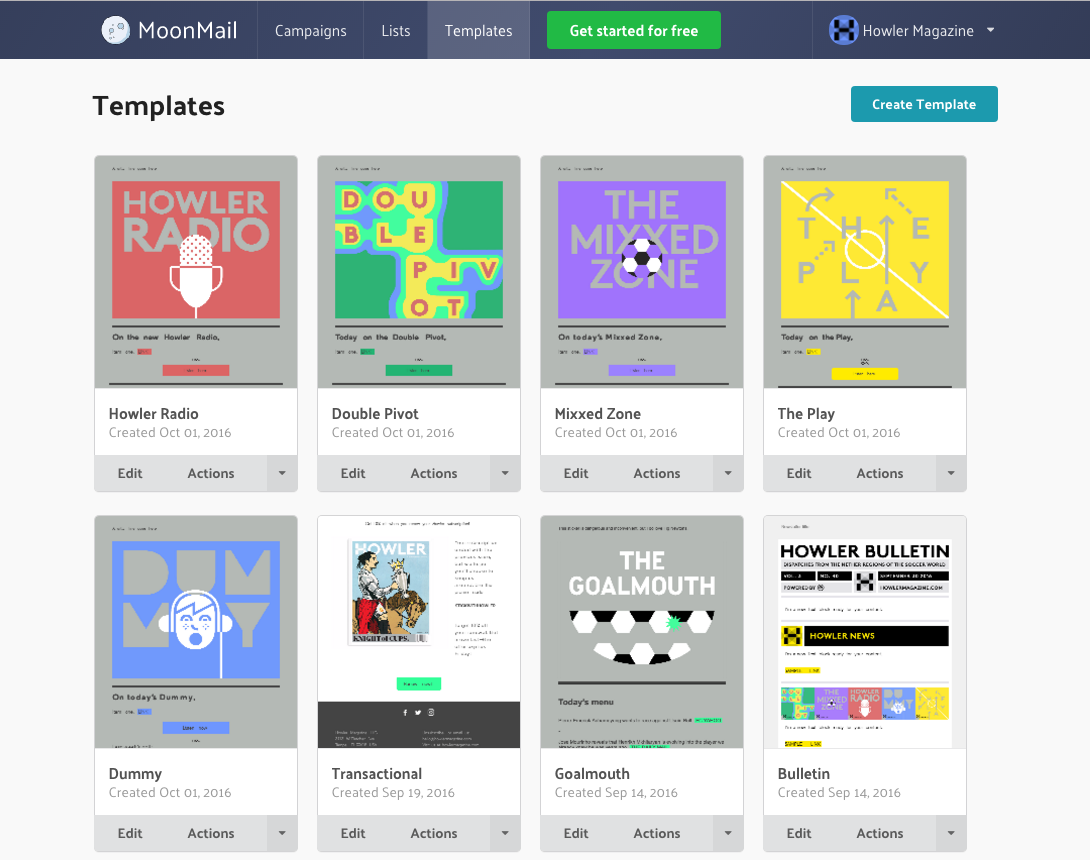This screenshot has height=860, width=1090.
Task: Click Created Sep 19, 2016 under Transactional
Action: tap(393, 793)
